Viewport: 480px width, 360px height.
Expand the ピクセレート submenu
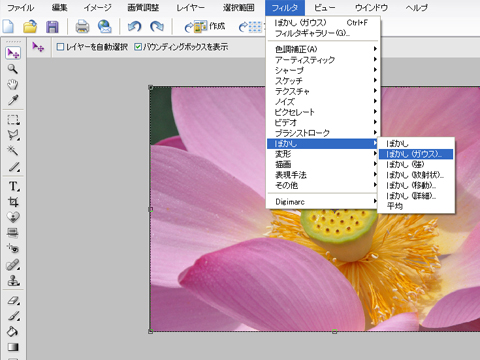[323, 112]
